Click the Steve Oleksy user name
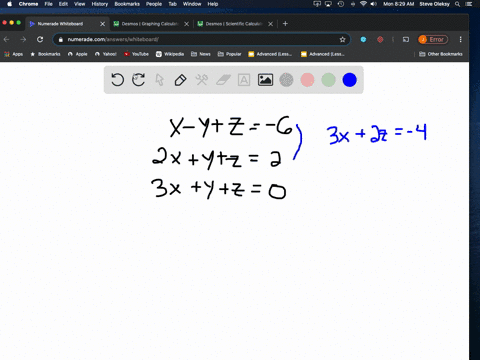The image size is (480, 360). pyautogui.click(x=434, y=4)
